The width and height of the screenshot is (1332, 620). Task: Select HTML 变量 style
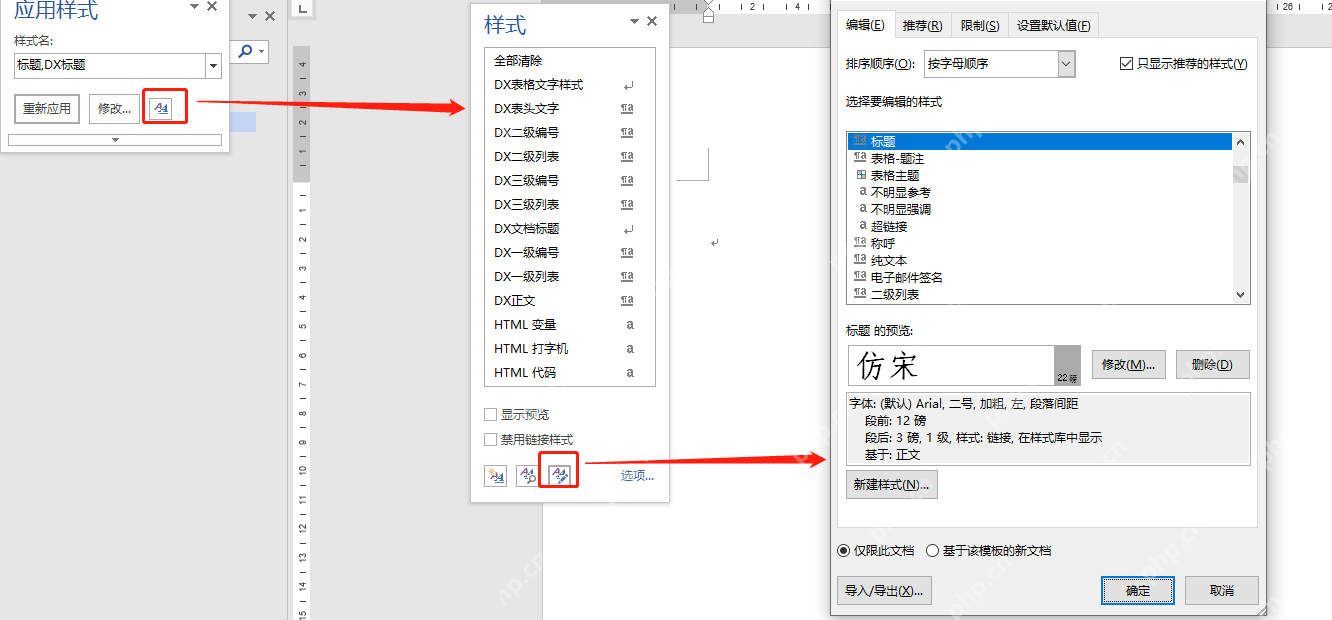pos(569,325)
